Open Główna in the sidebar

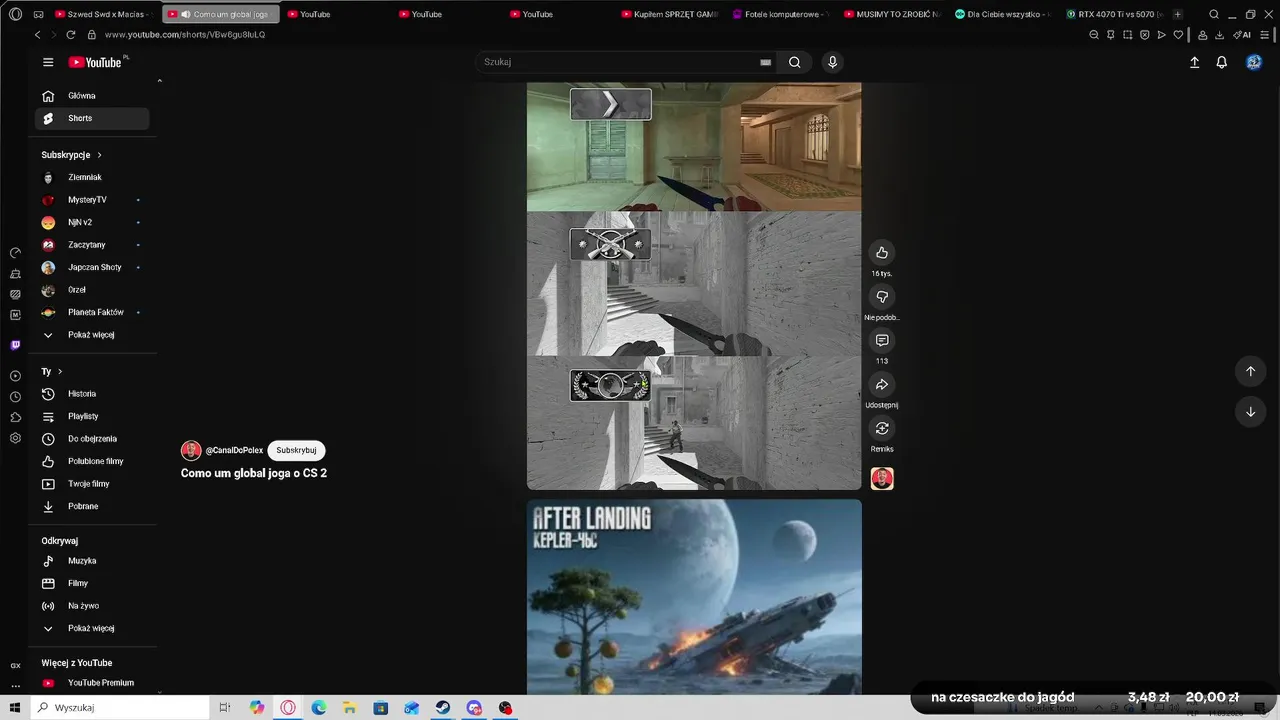pos(92,96)
